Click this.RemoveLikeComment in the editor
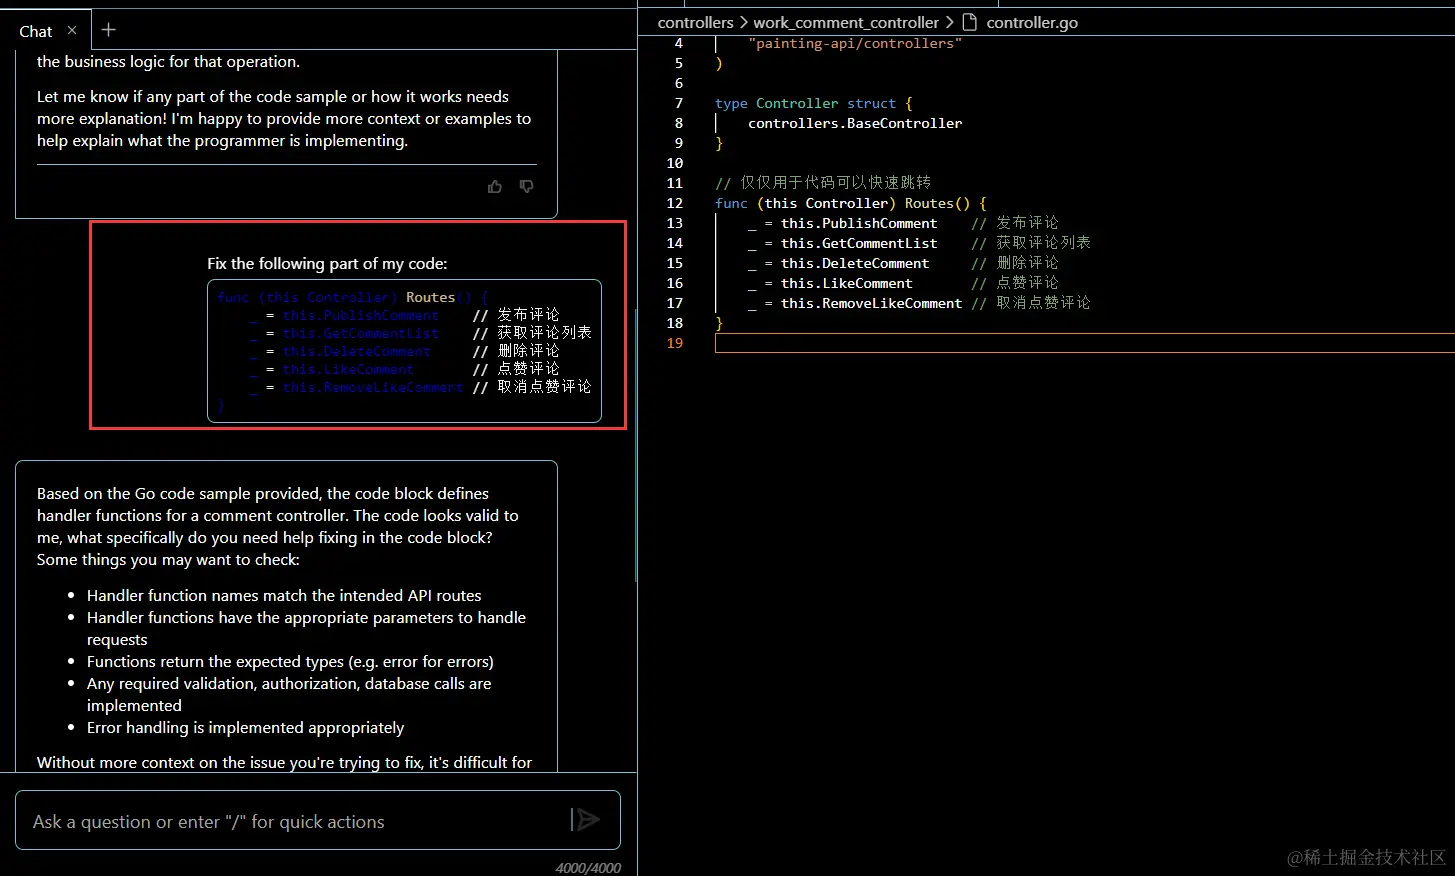 [x=872, y=303]
